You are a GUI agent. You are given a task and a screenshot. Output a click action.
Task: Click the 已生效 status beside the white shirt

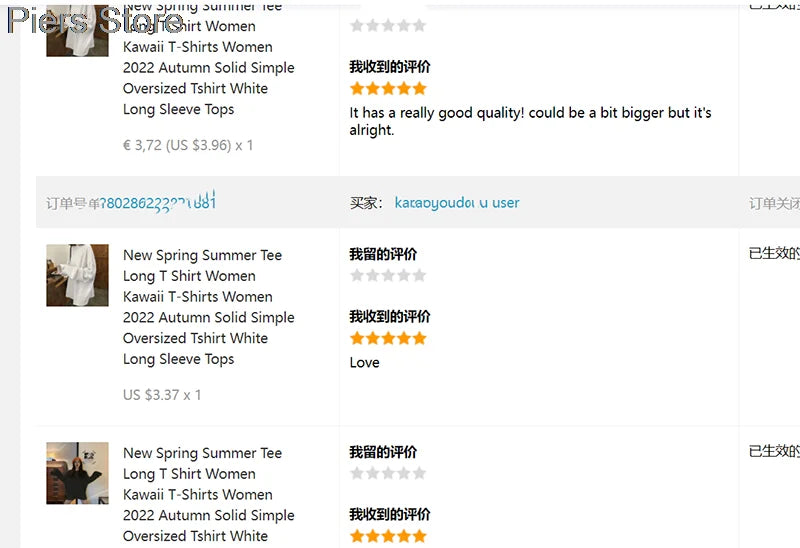(774, 253)
